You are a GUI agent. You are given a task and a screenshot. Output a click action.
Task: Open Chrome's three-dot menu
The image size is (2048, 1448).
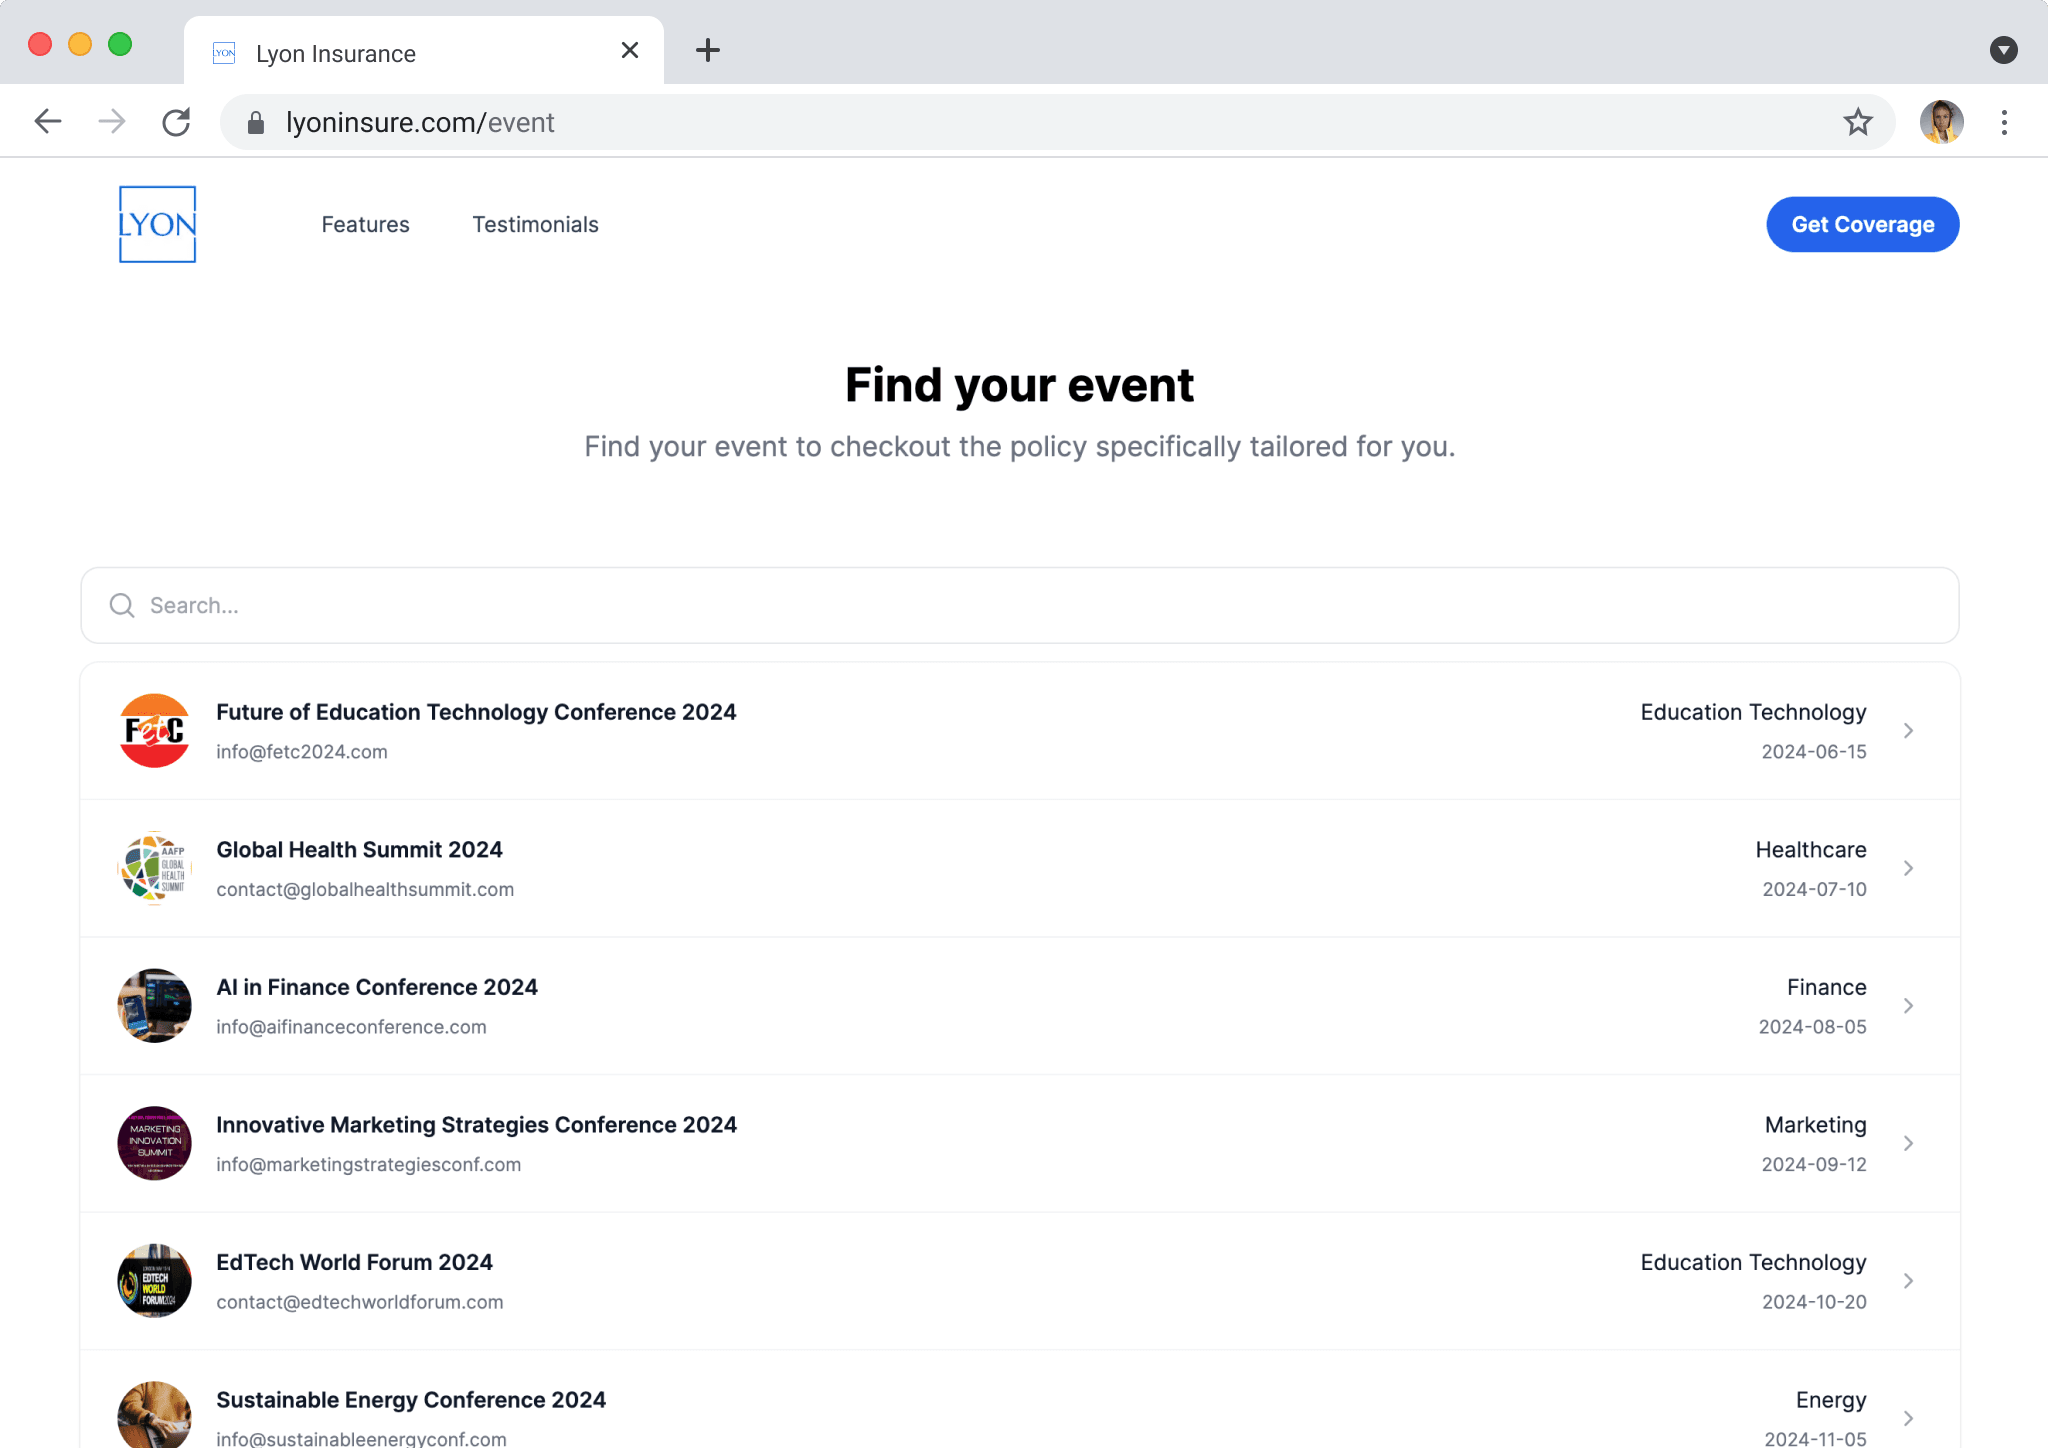[2003, 122]
